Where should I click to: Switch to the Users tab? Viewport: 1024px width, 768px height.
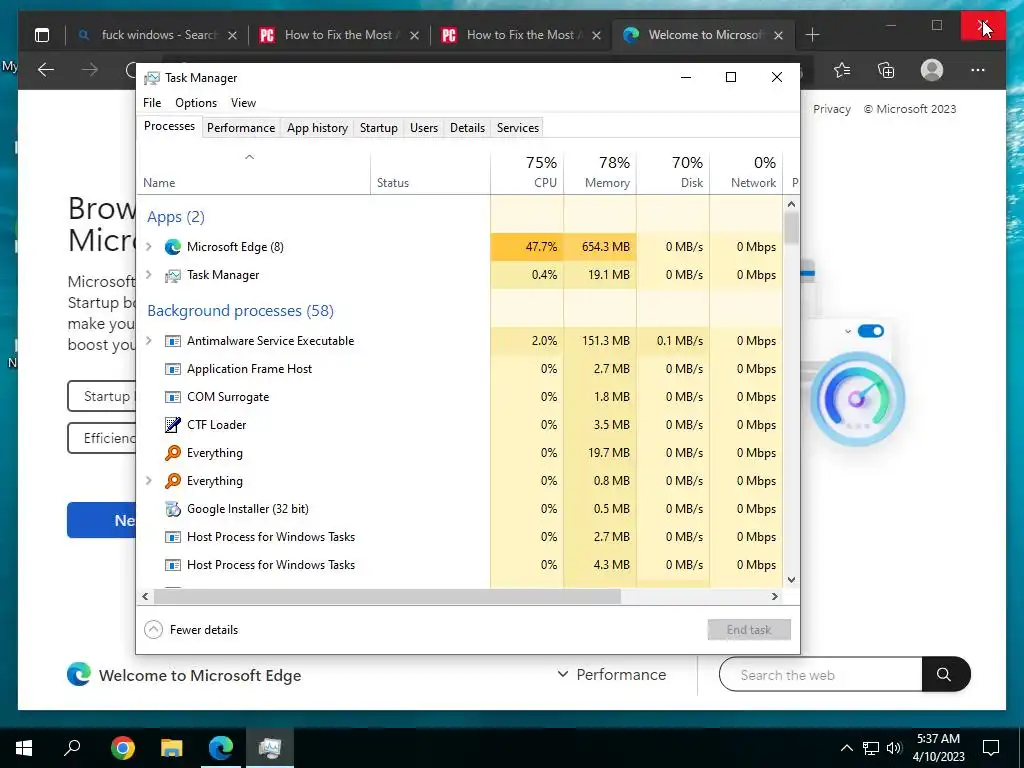coord(424,128)
